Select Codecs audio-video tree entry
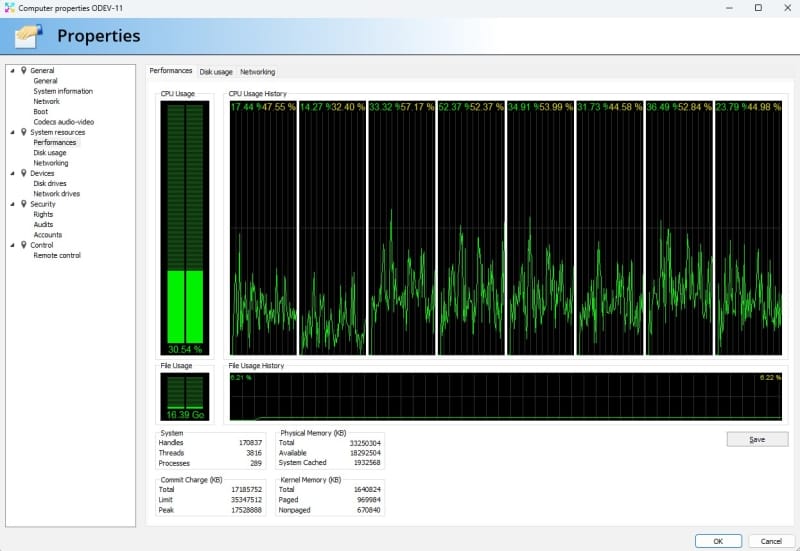Viewport: 800px width, 551px height. coord(64,122)
